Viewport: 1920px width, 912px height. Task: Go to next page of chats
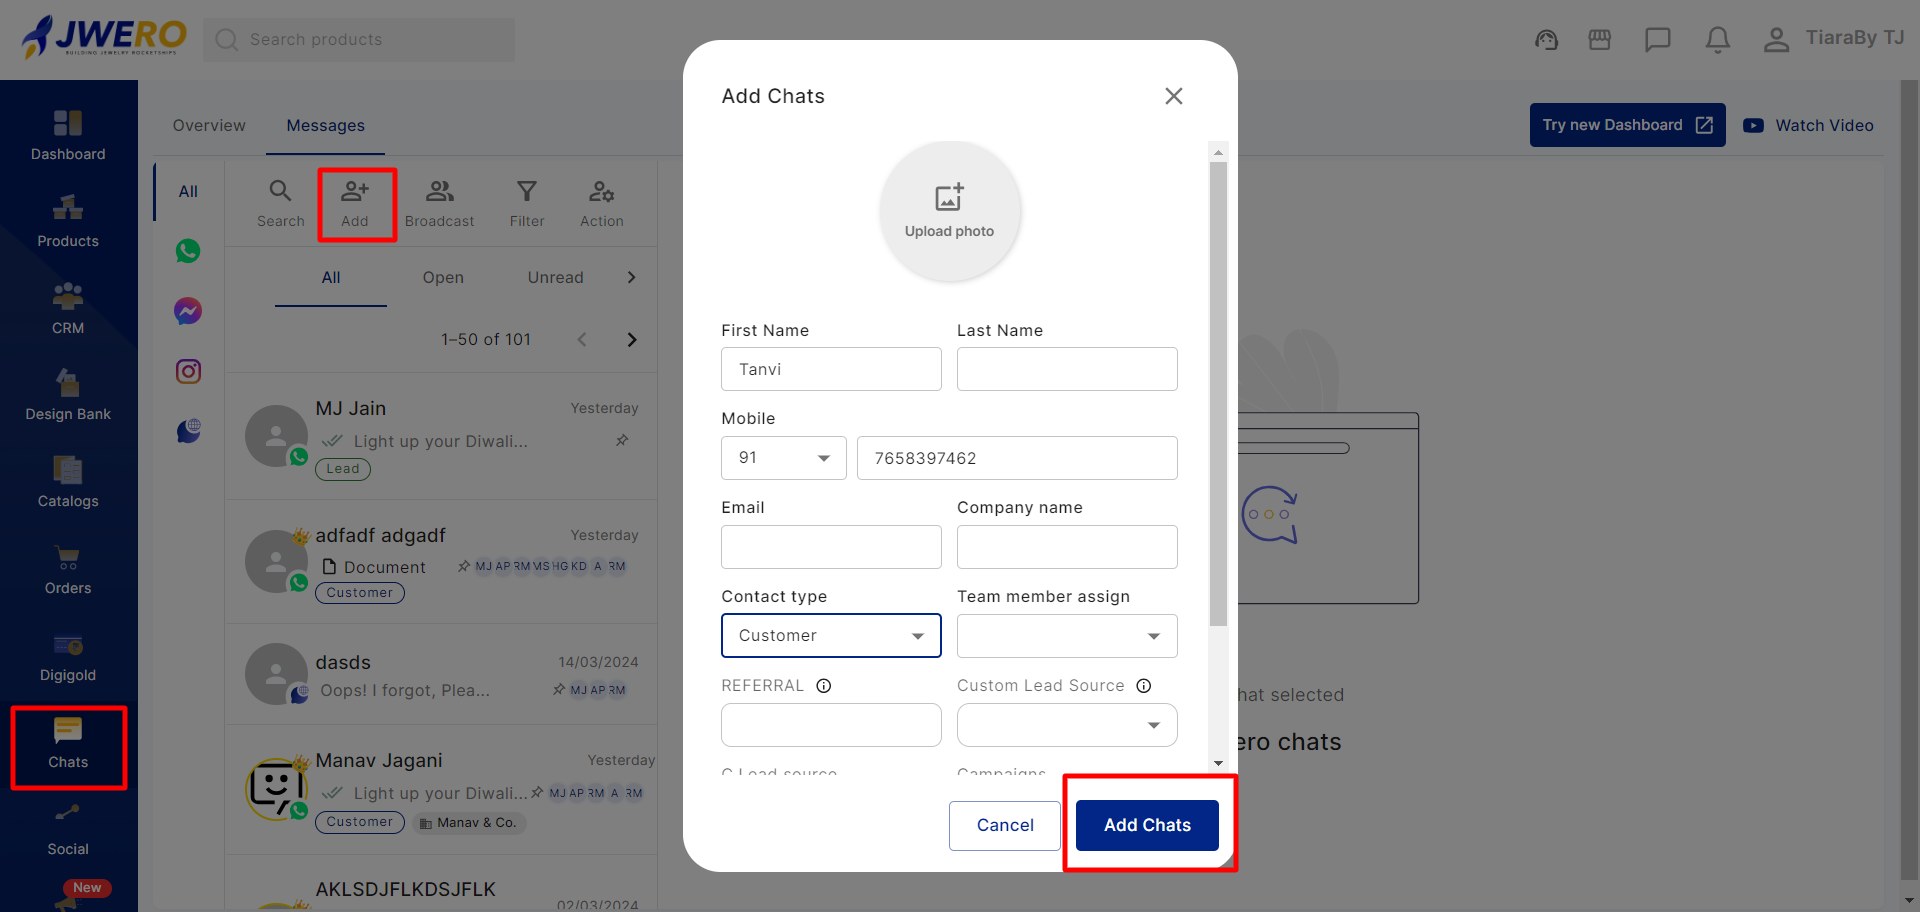click(631, 340)
